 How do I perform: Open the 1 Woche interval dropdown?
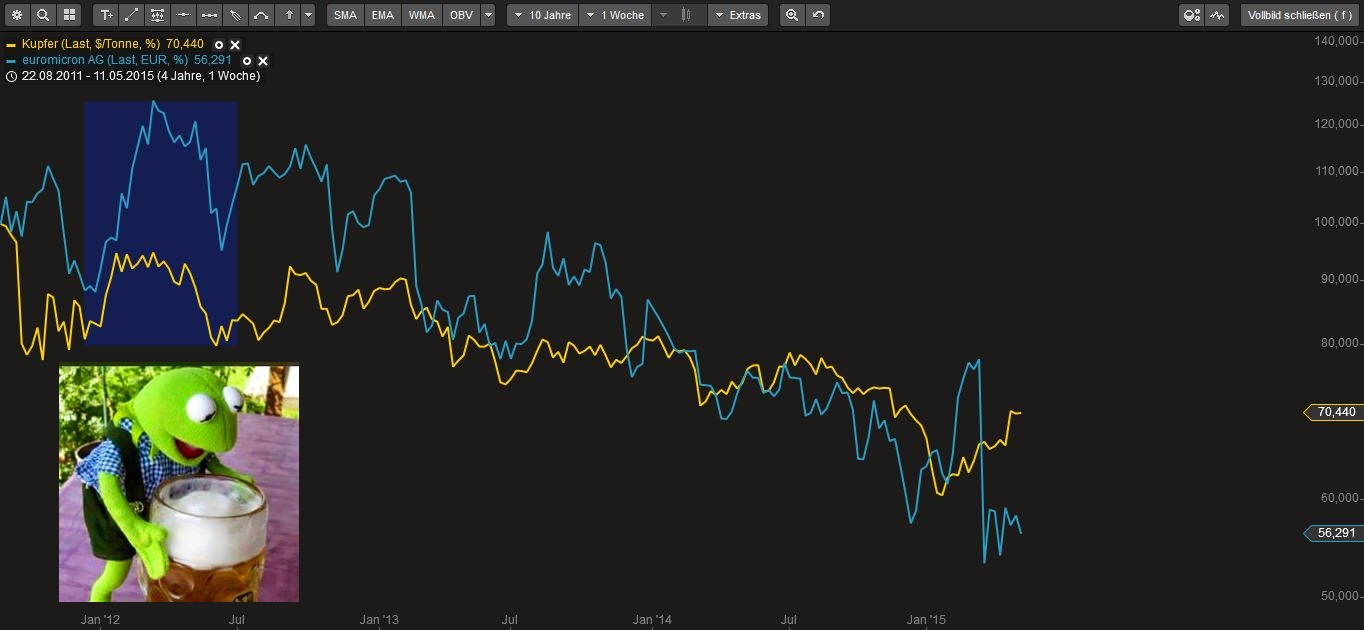pos(614,15)
